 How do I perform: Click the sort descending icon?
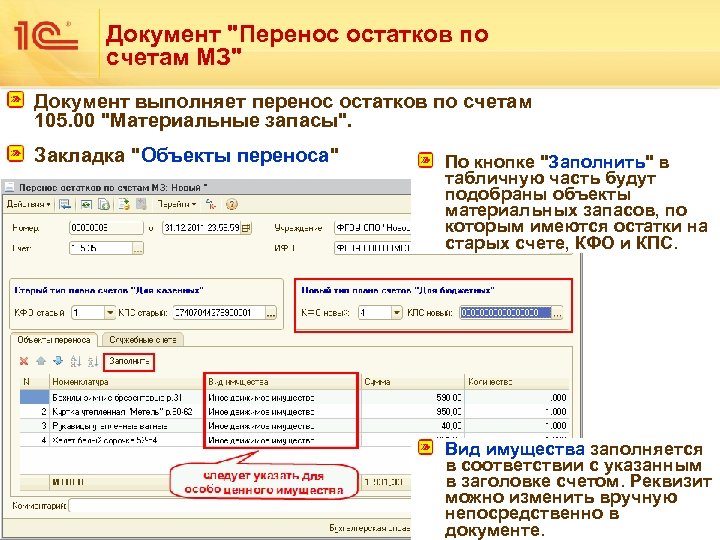click(93, 361)
